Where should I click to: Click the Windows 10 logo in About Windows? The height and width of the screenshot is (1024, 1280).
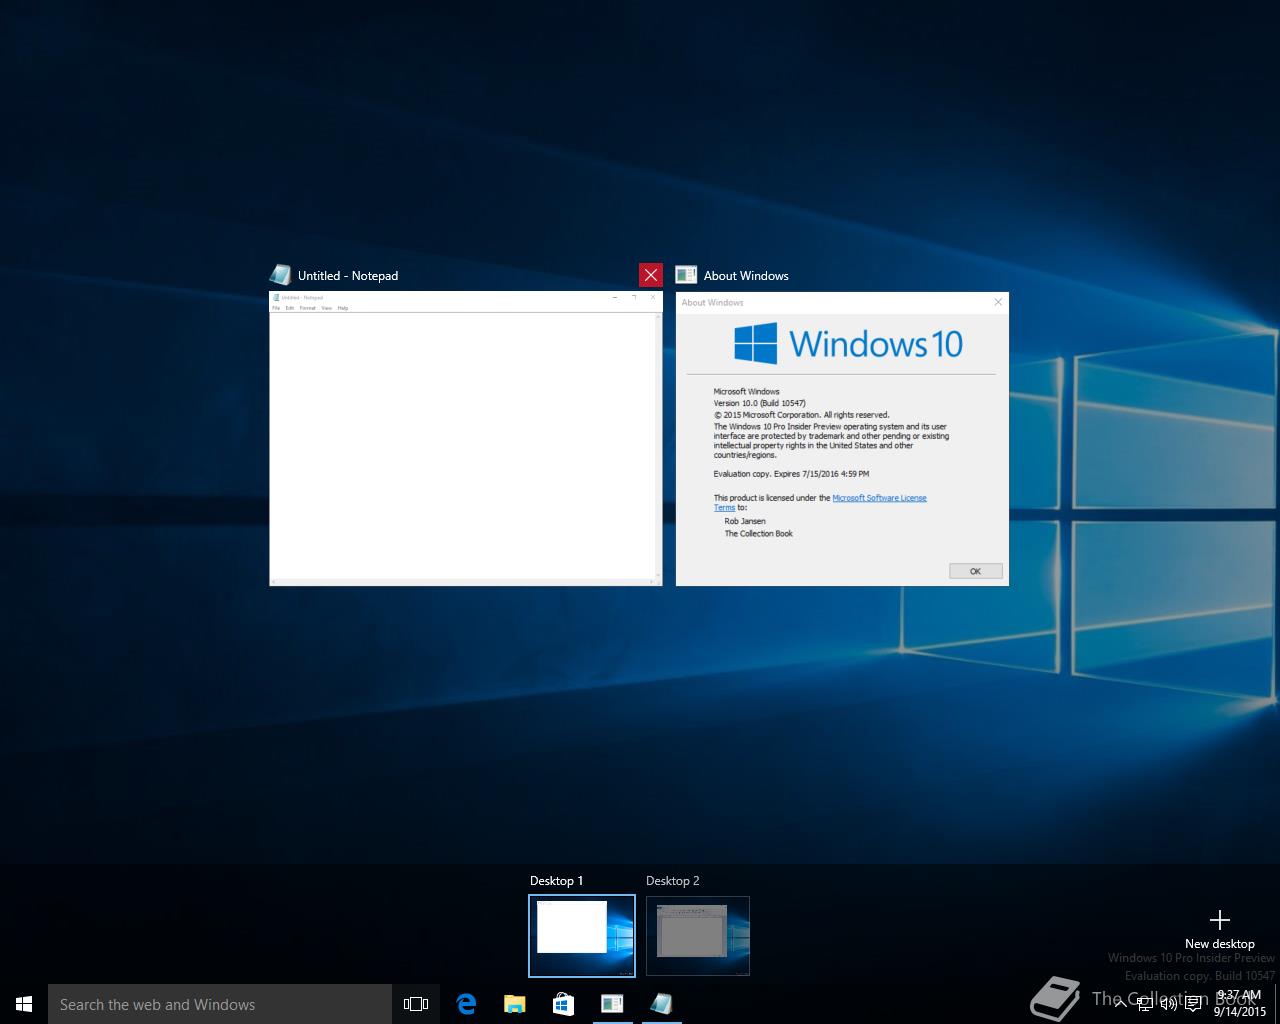848,343
